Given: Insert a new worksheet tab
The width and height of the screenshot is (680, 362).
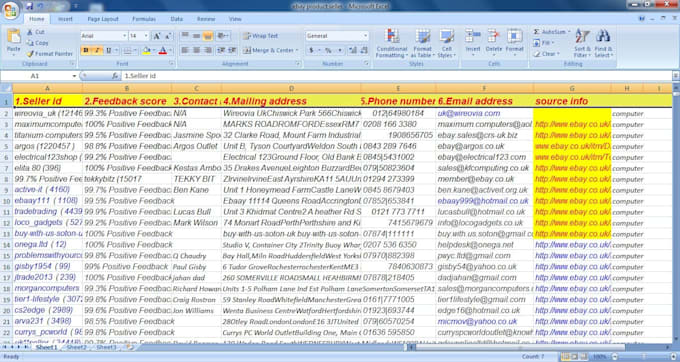Looking at the screenshot, I should click(x=129, y=347).
